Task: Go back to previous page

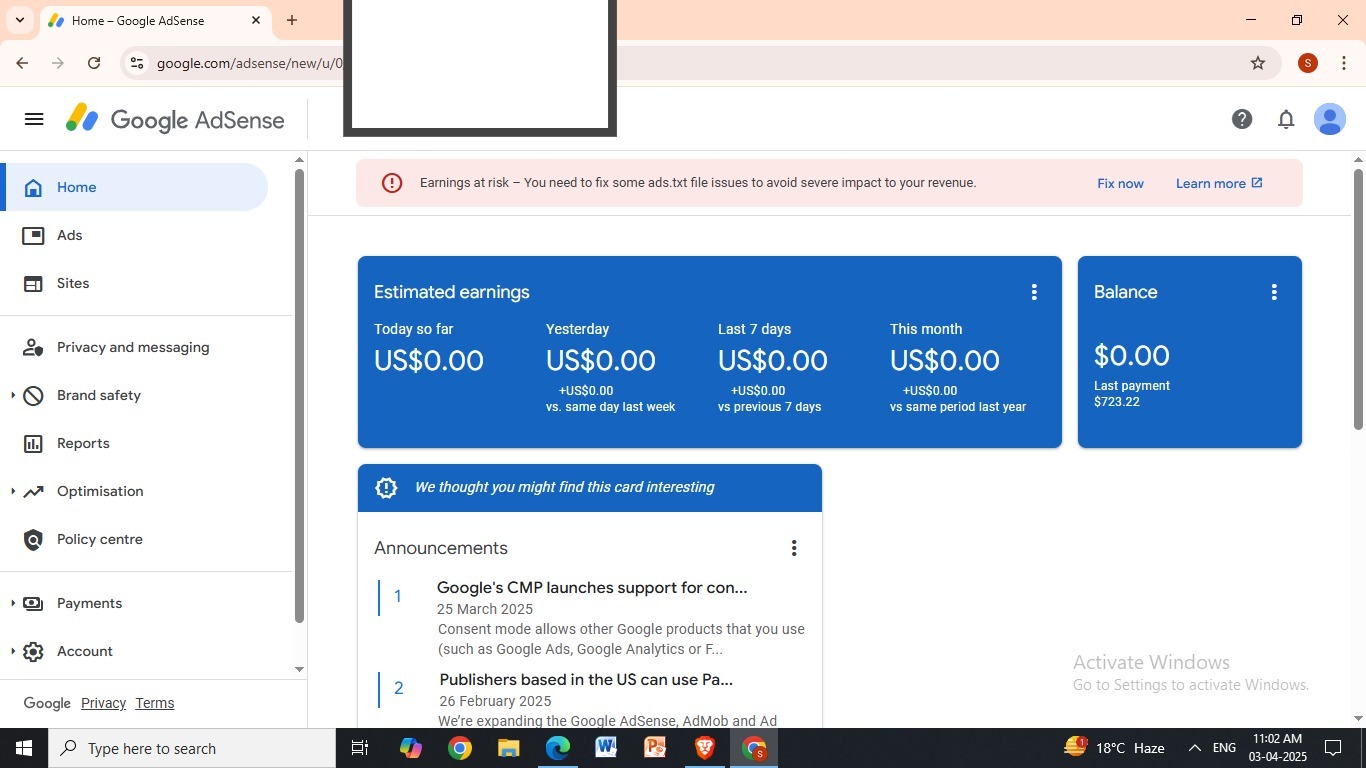Action: click(x=22, y=63)
